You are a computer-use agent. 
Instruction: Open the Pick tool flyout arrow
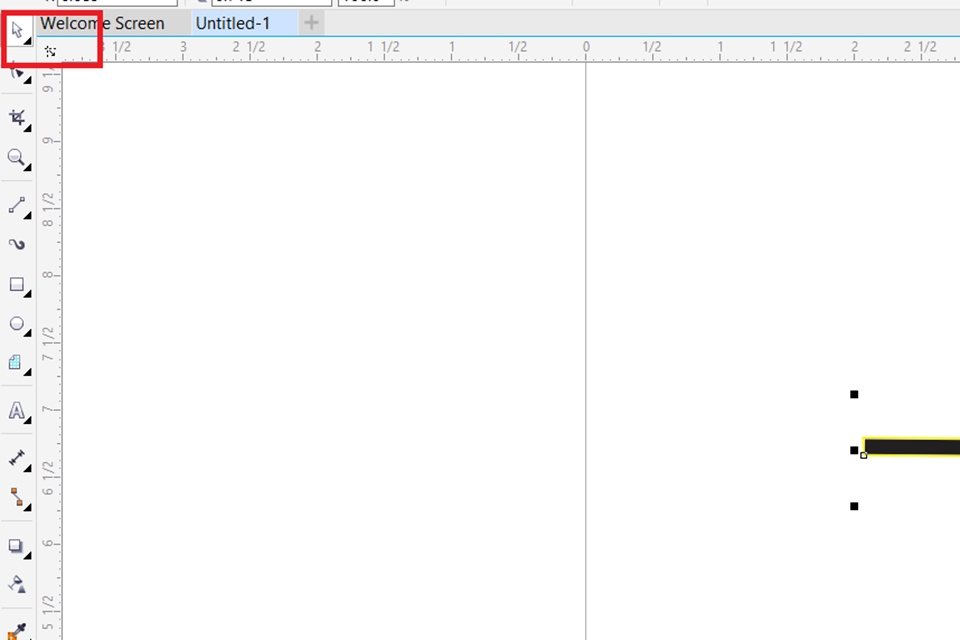(x=27, y=42)
